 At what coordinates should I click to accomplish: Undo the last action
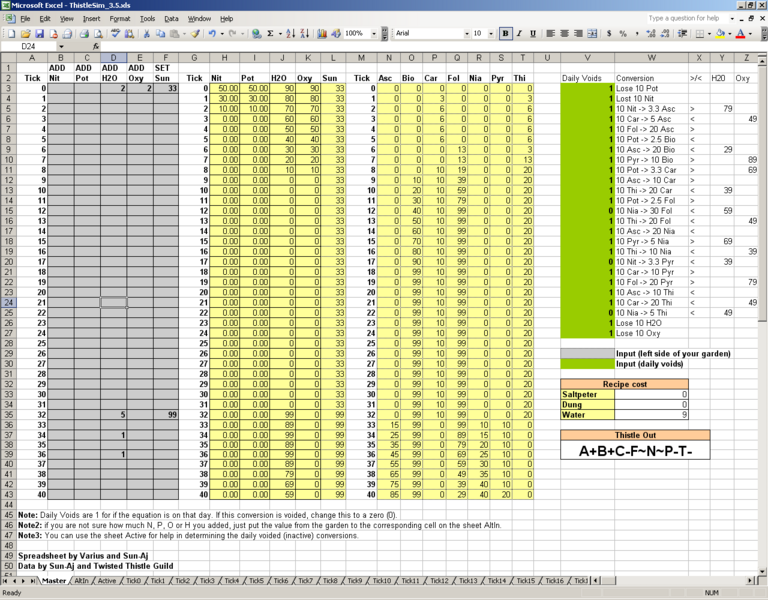coord(212,33)
